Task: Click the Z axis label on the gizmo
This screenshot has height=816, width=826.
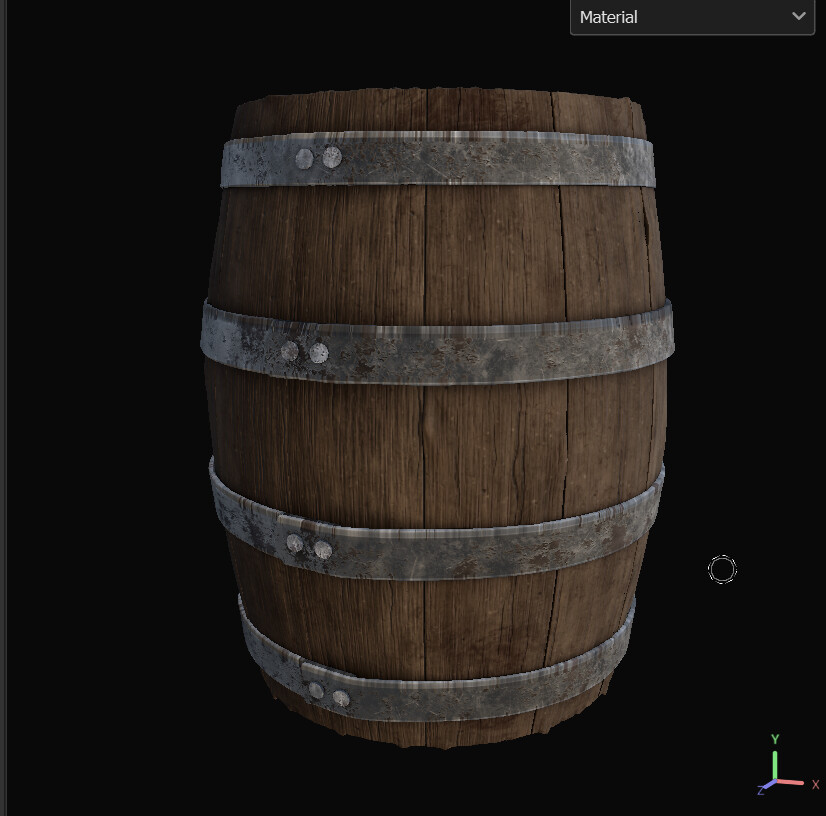Action: pyautogui.click(x=761, y=792)
